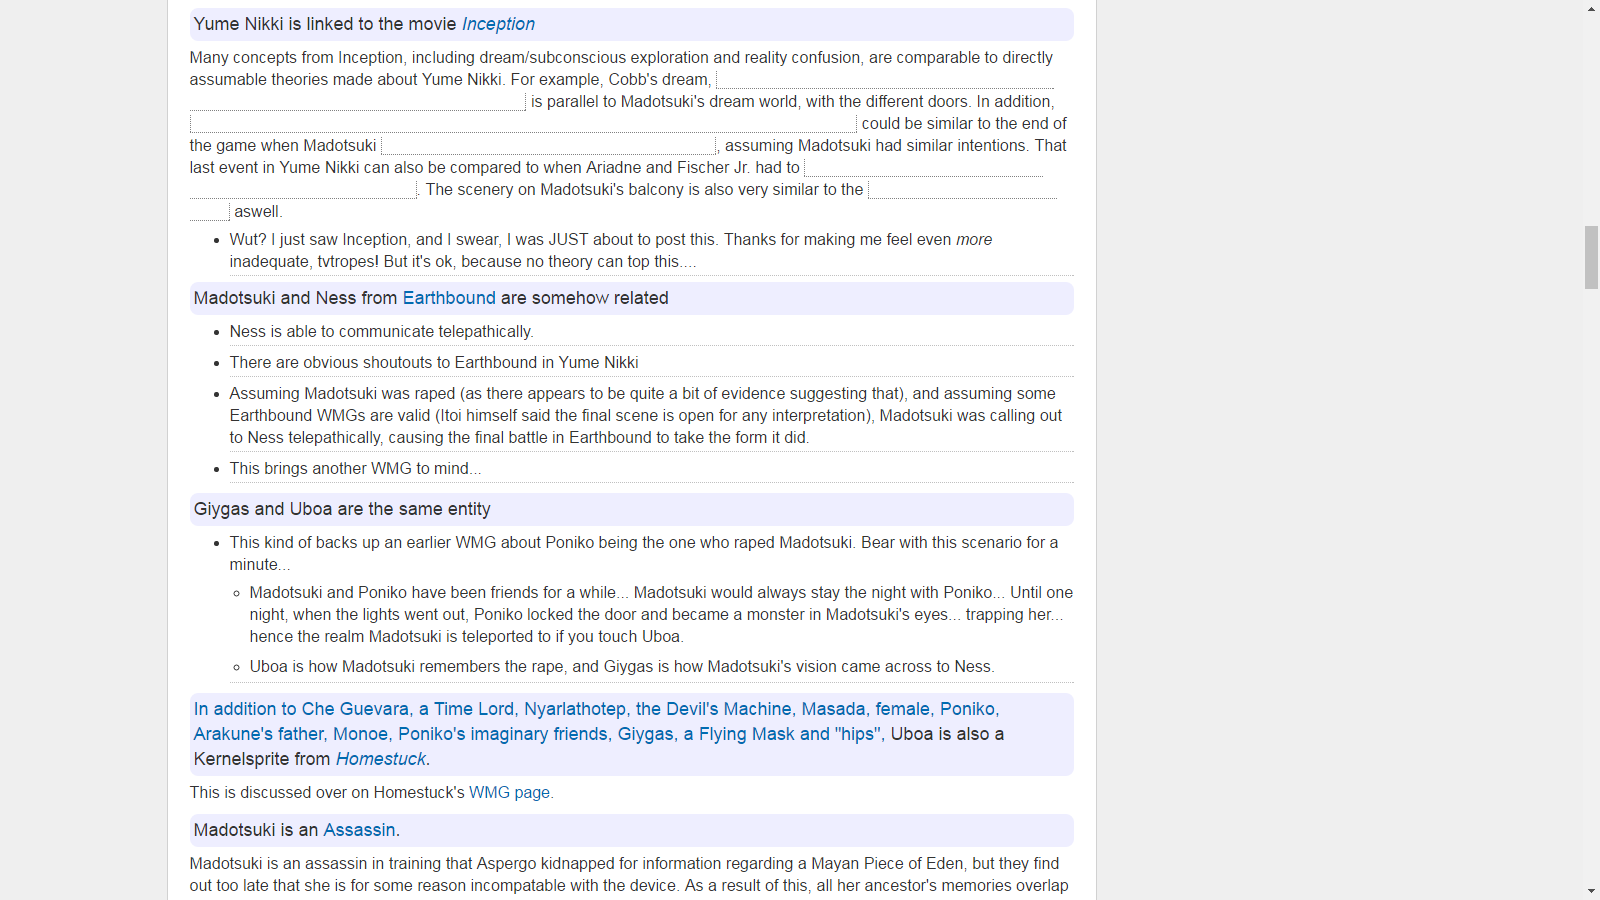Click 'Ness is able to communicate telepathically.' bullet
This screenshot has width=1600, height=900.
pyautogui.click(x=381, y=332)
